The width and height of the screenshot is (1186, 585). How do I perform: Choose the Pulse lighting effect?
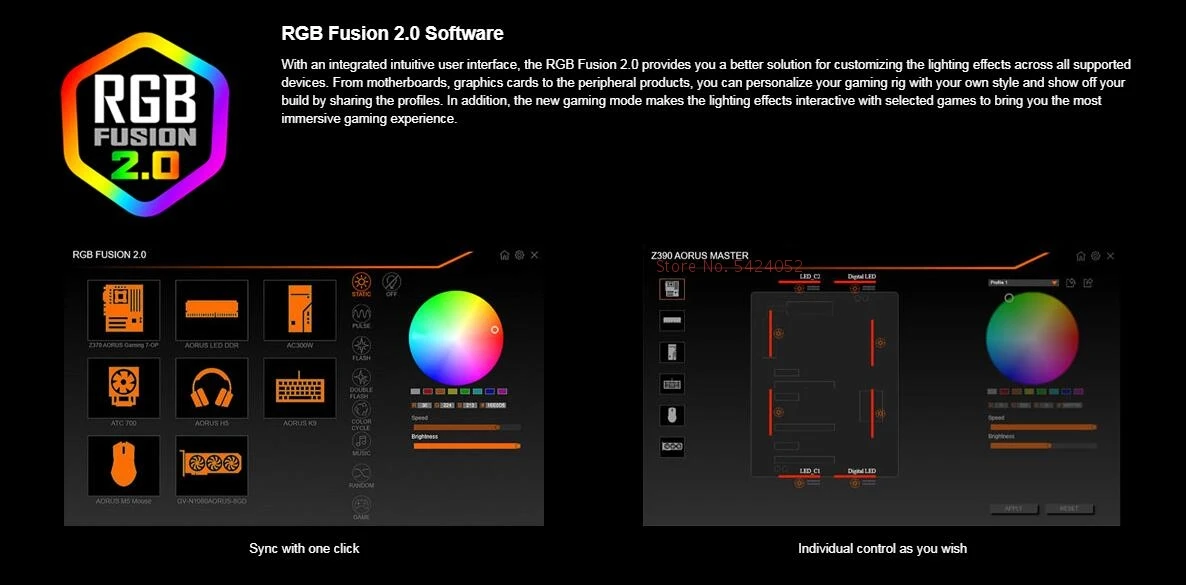tap(362, 316)
